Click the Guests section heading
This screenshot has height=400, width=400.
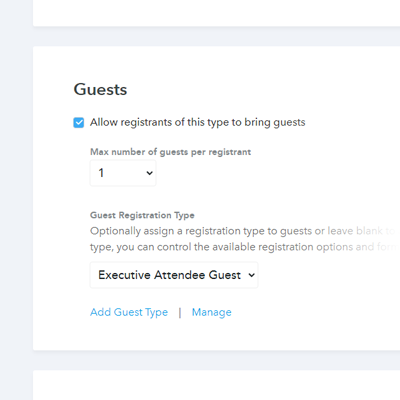(x=100, y=89)
